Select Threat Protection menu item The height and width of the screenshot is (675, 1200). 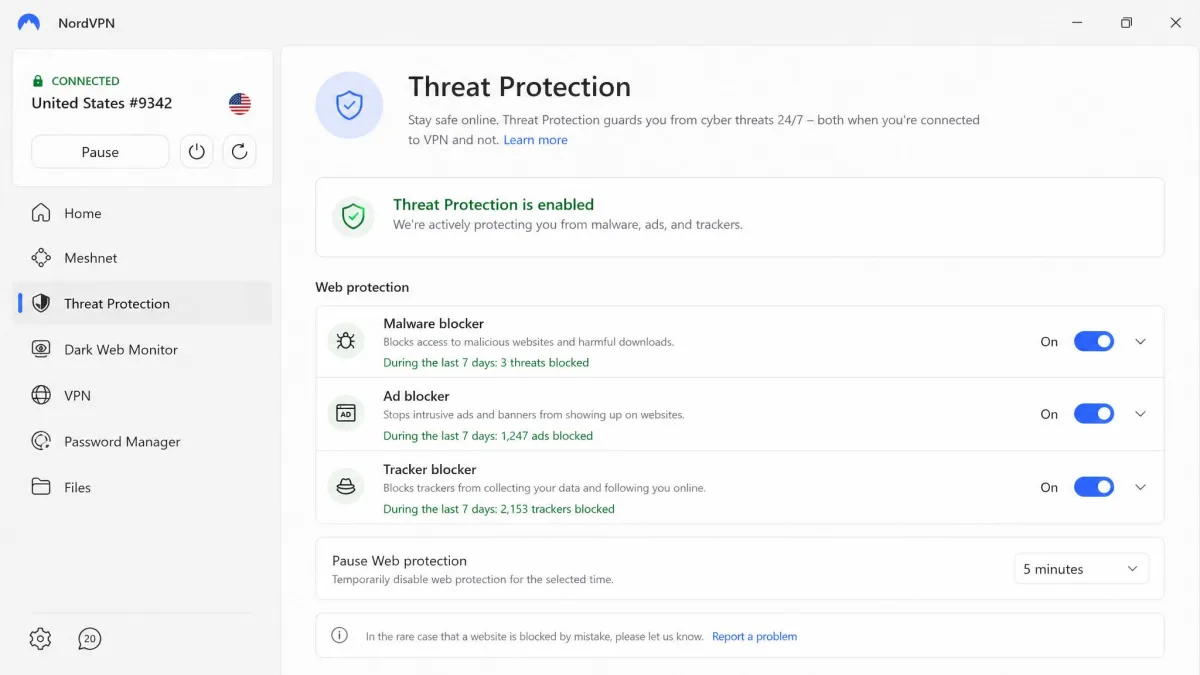coord(142,303)
